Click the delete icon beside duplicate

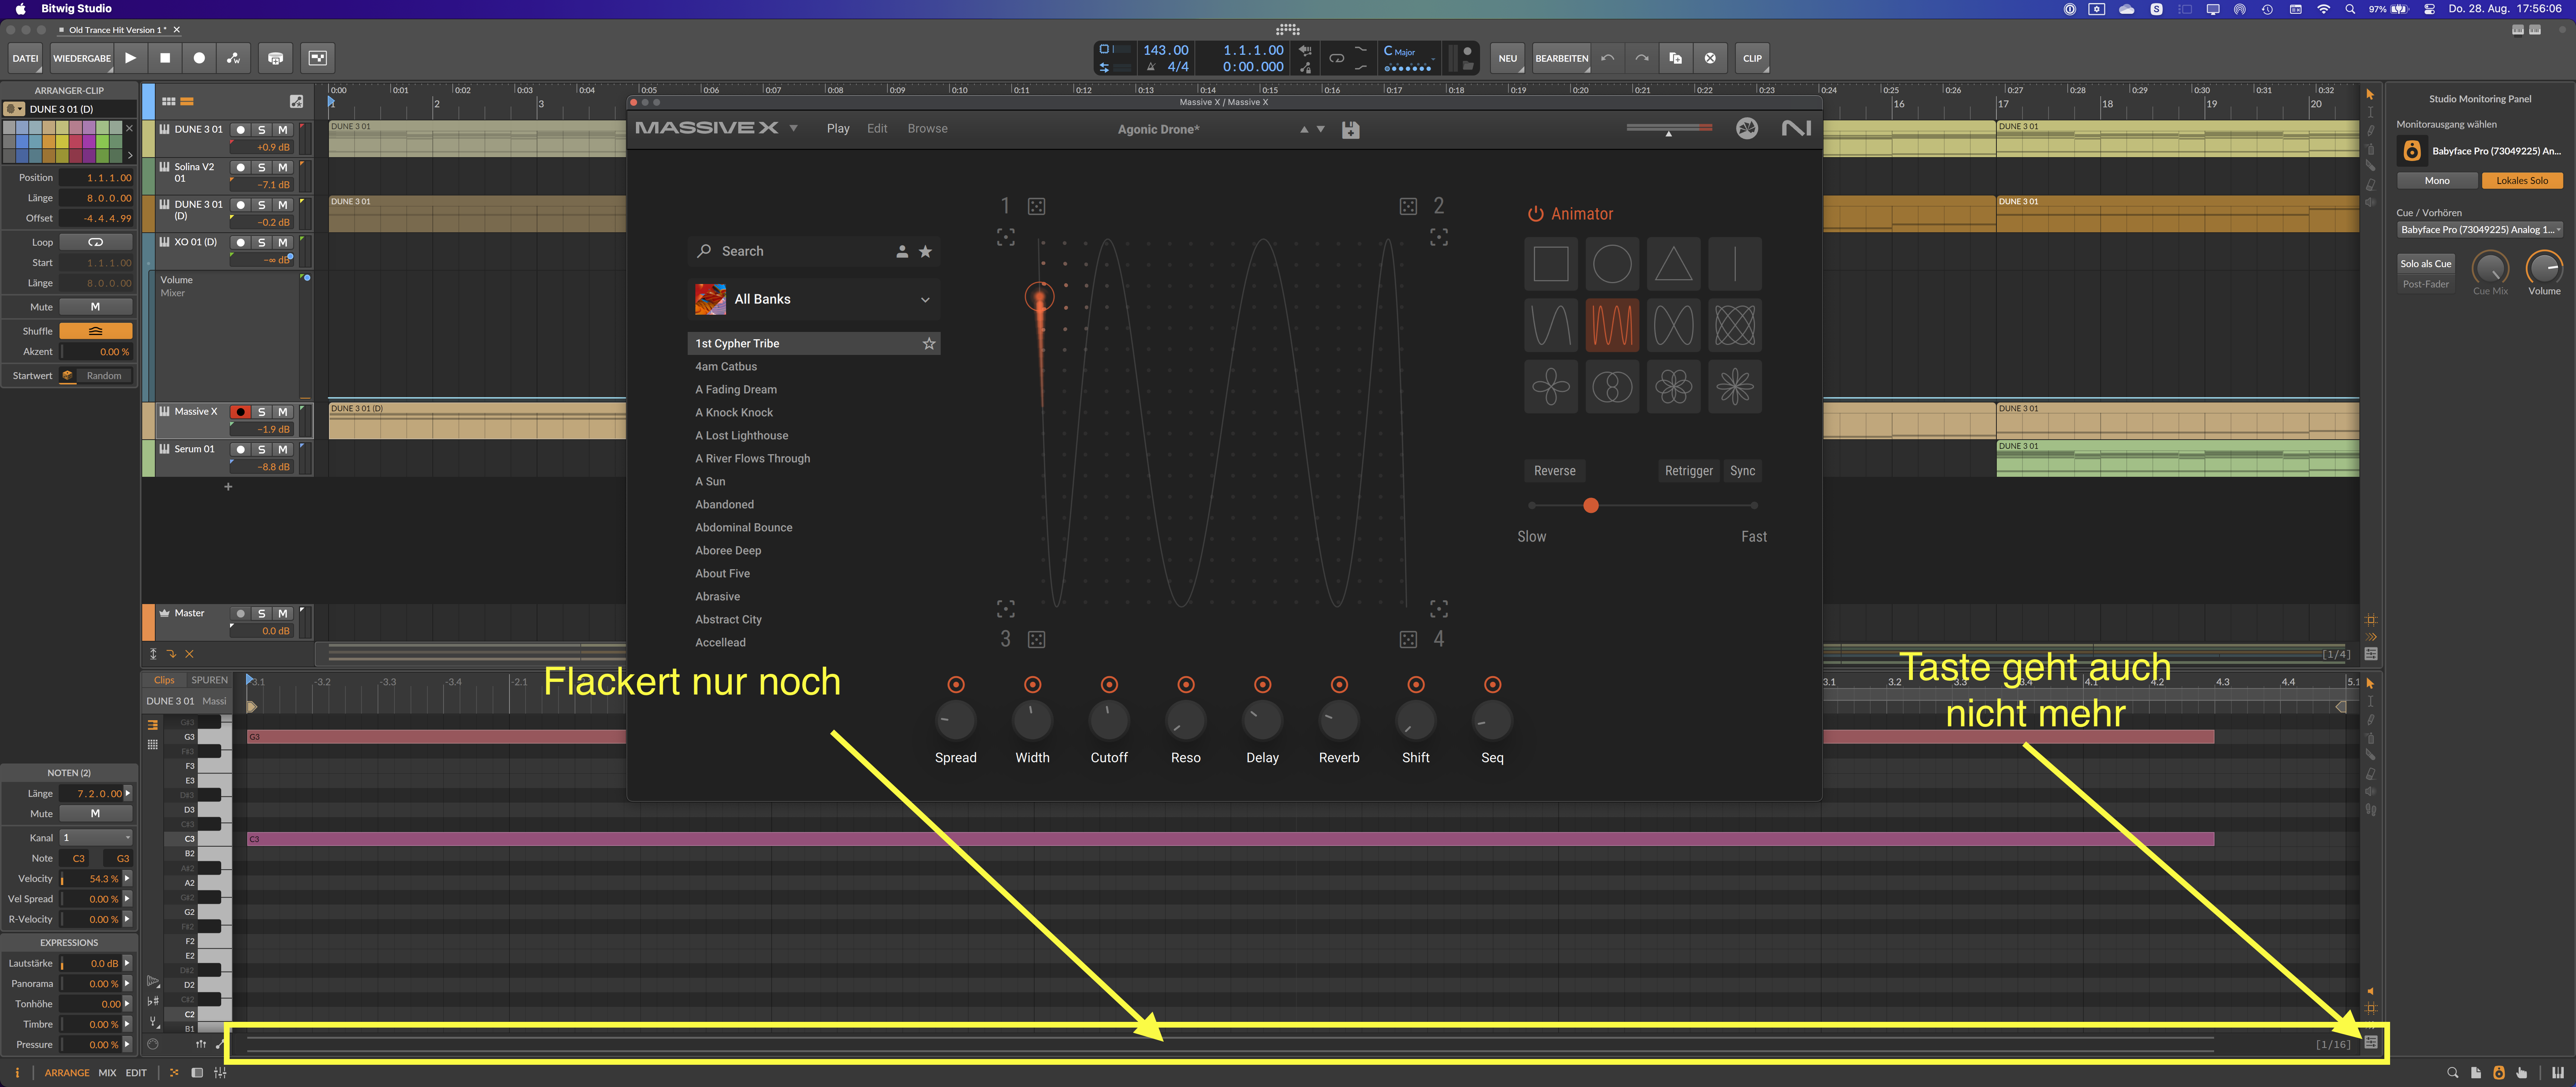point(1710,58)
